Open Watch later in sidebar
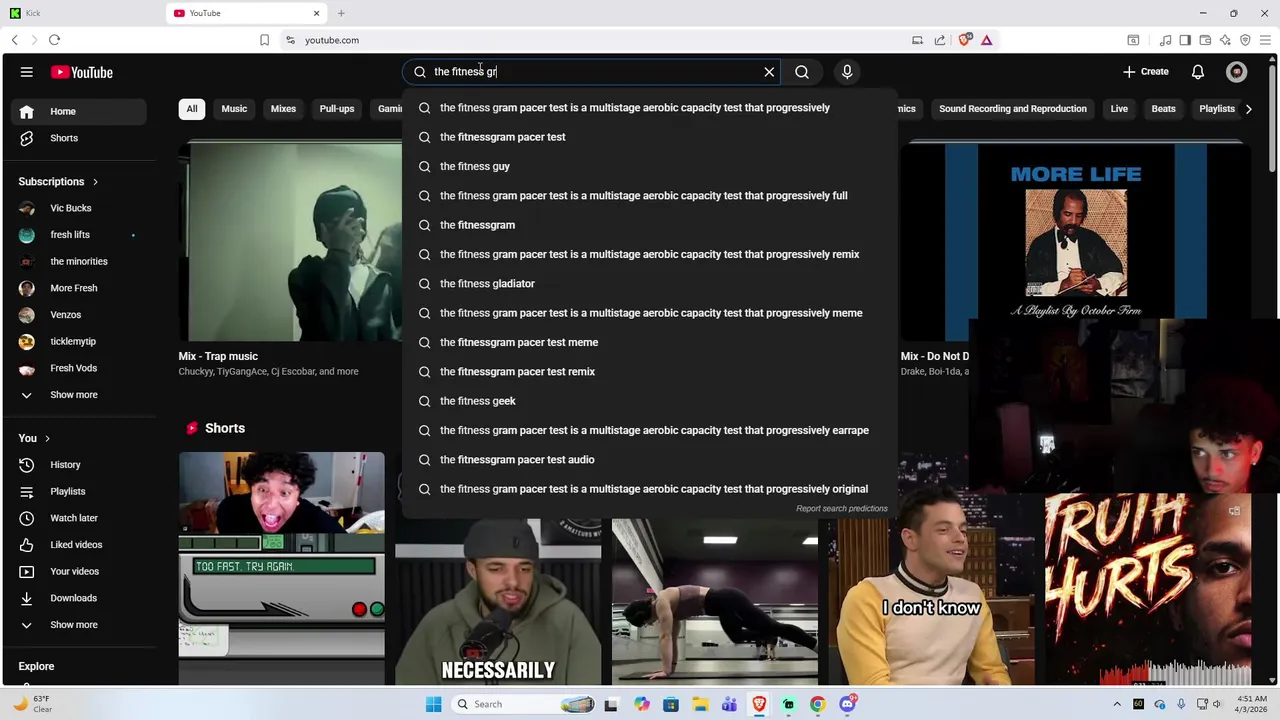The image size is (1280, 720). (x=80, y=518)
